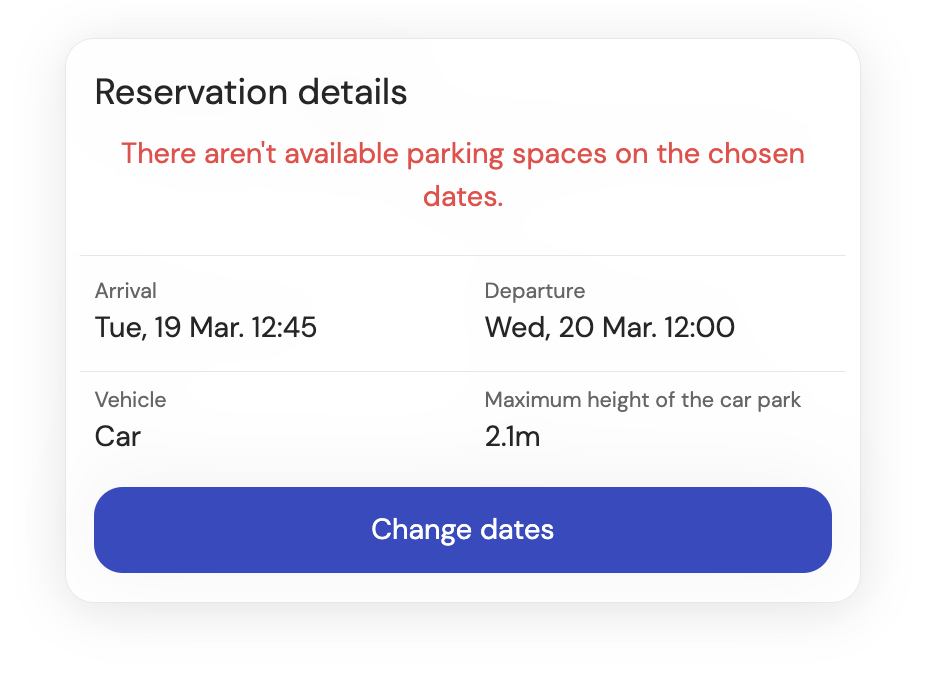Select the departure date Wed, 20 Mar. 12:00
948x674 pixels.
click(x=608, y=327)
